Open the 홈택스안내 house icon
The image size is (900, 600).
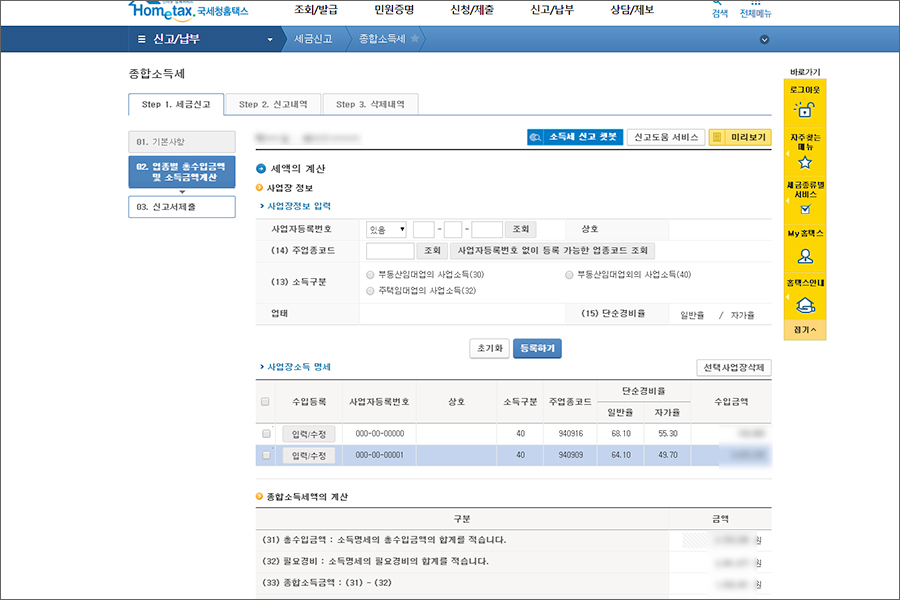pos(805,305)
